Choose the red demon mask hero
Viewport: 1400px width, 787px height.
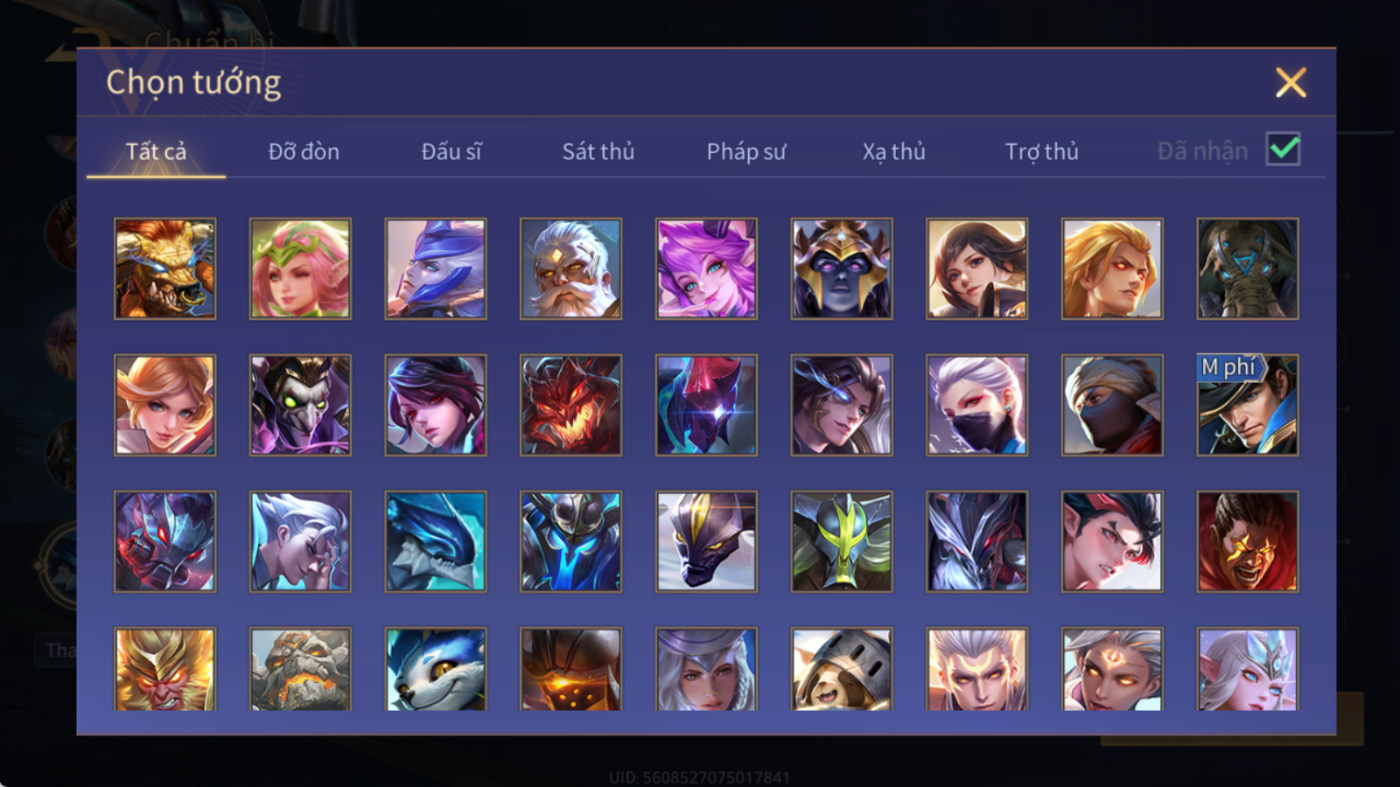coord(571,405)
